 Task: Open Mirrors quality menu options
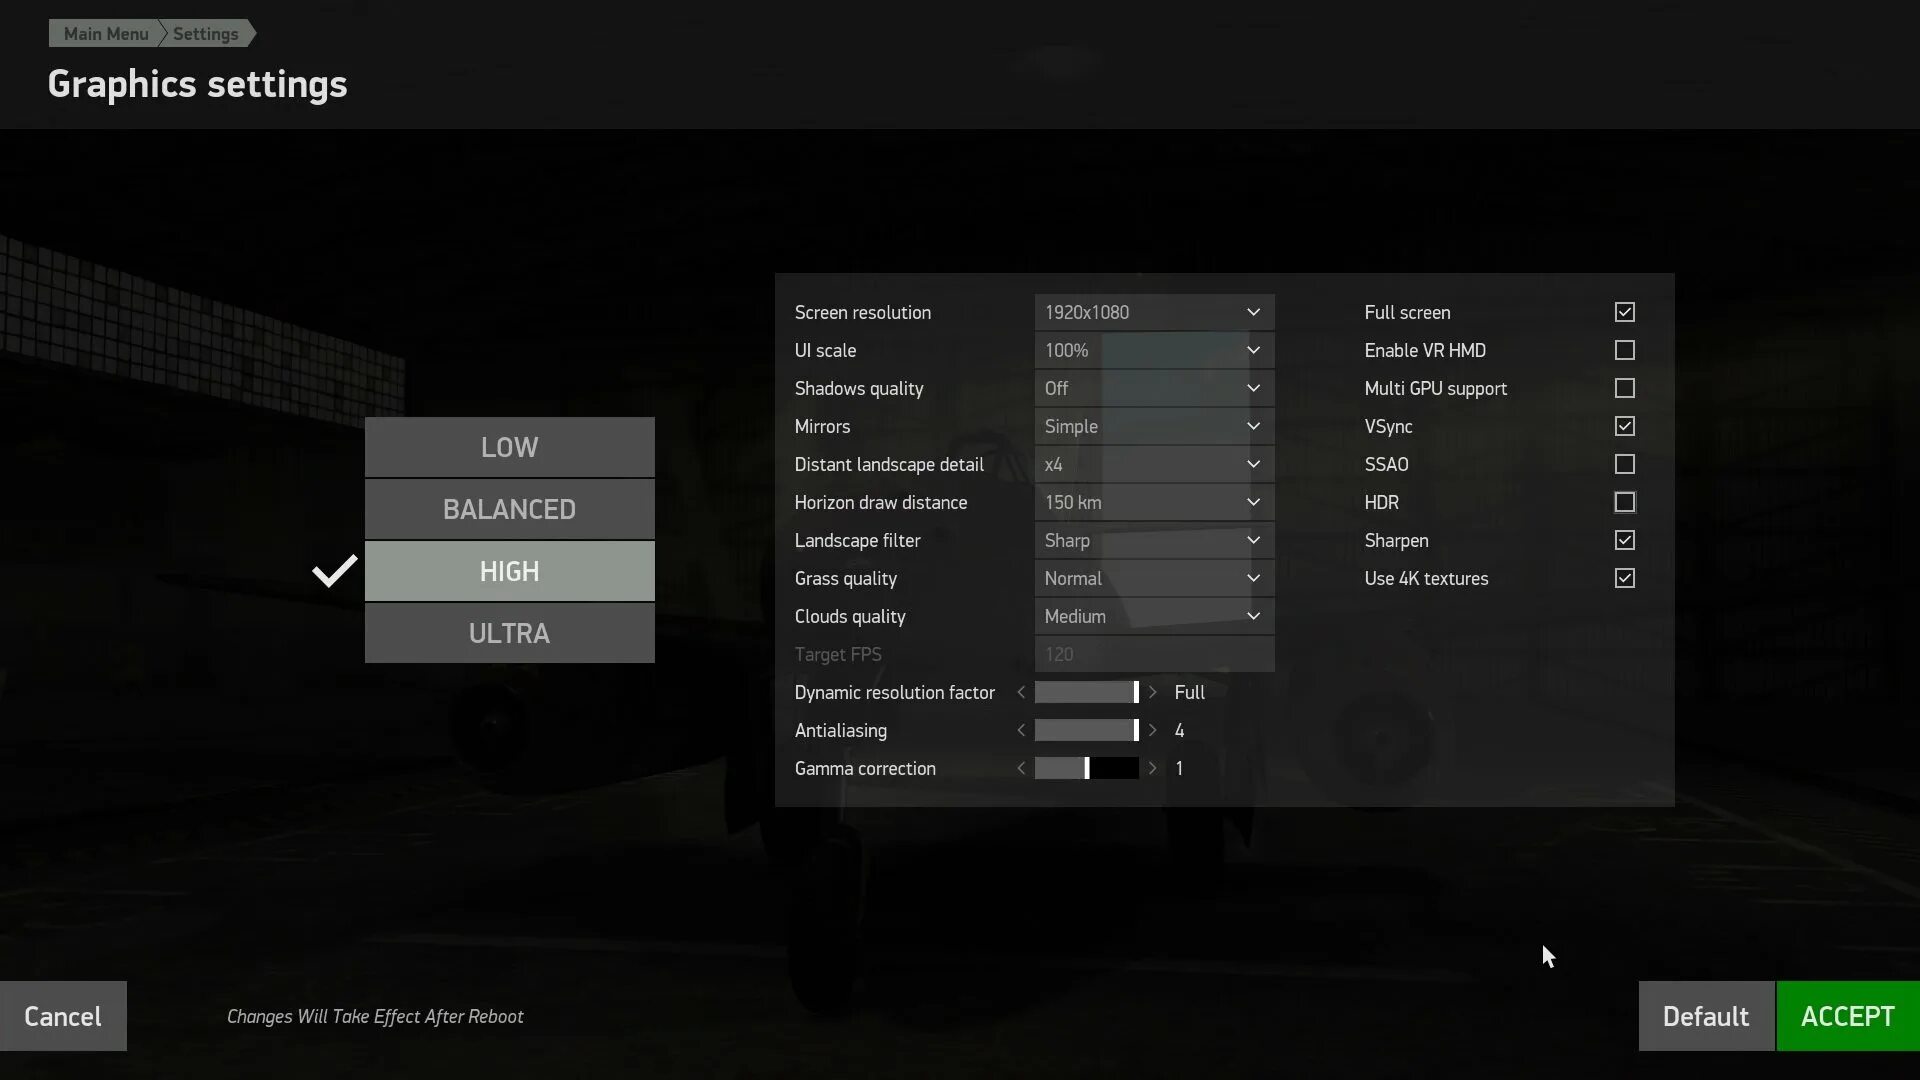[1154, 426]
